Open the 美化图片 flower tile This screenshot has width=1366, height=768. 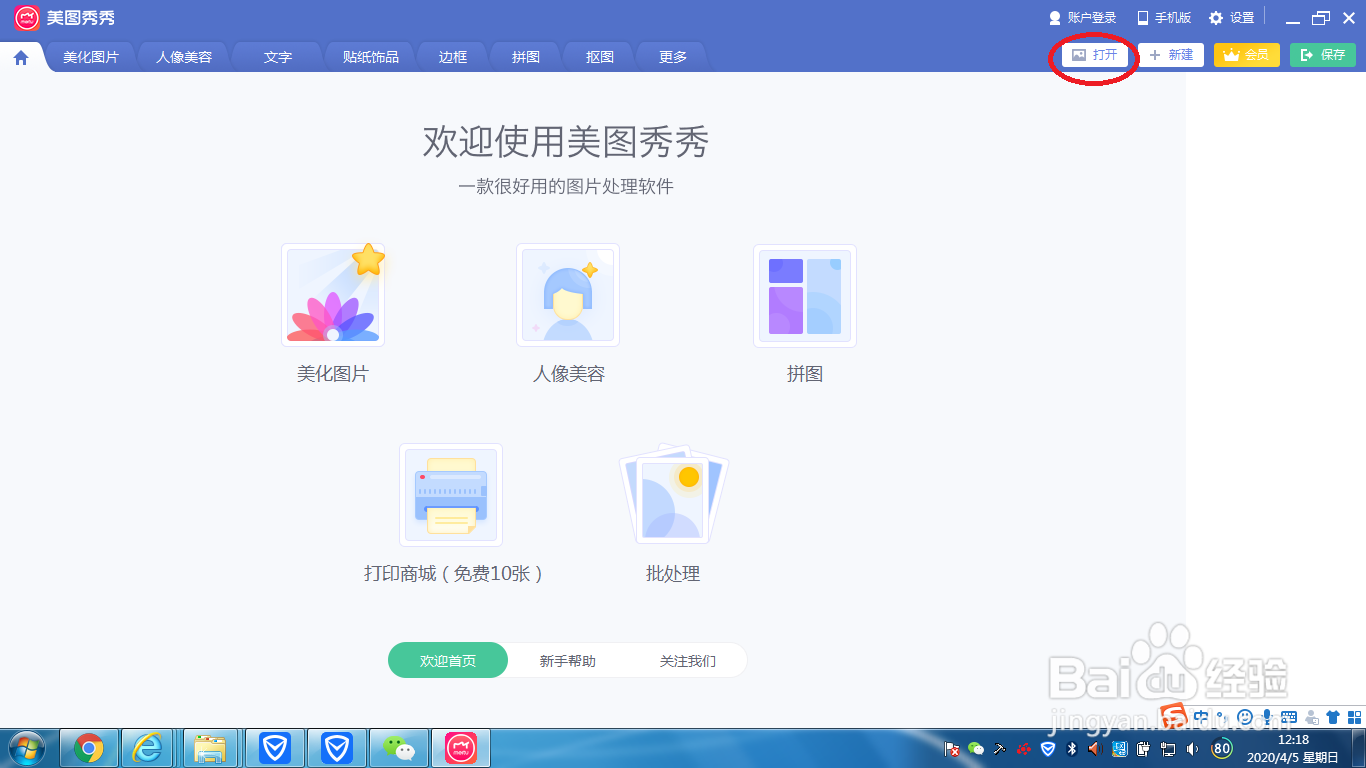333,296
